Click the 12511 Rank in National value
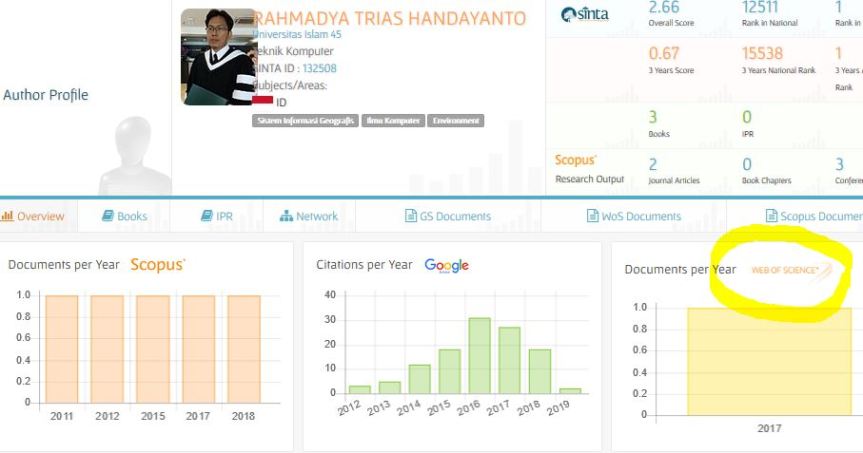This screenshot has width=863, height=453. point(760,7)
